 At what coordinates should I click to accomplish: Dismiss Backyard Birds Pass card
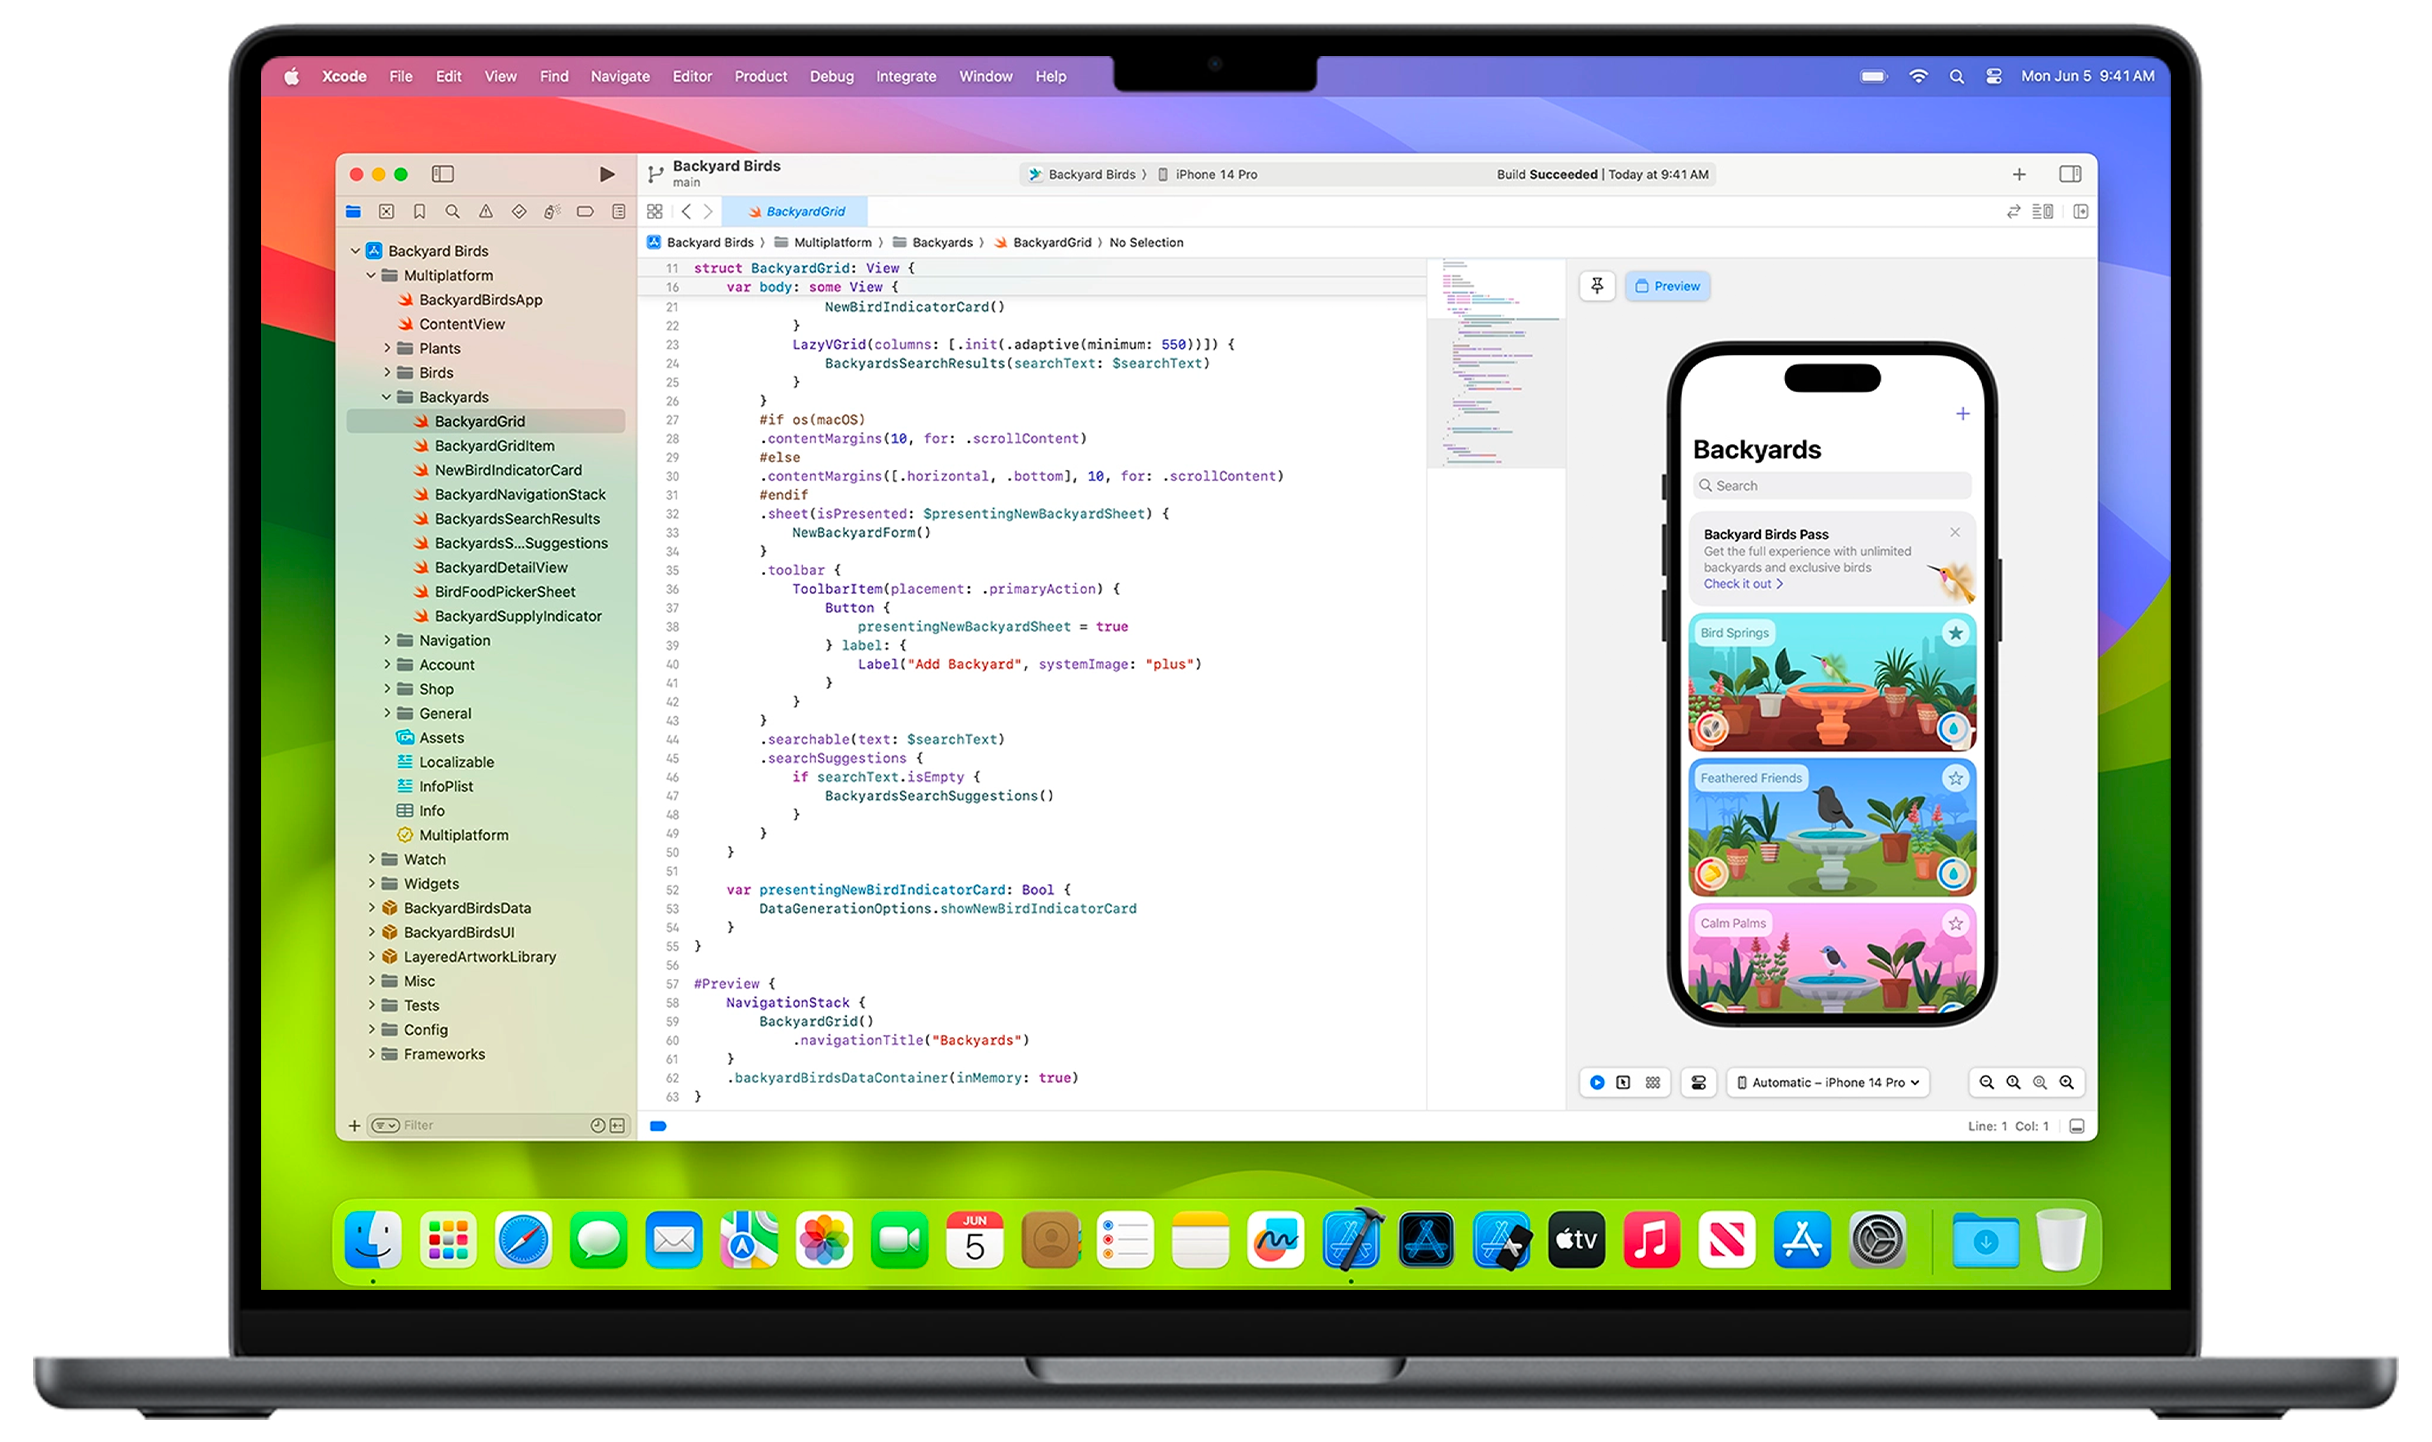(1954, 532)
